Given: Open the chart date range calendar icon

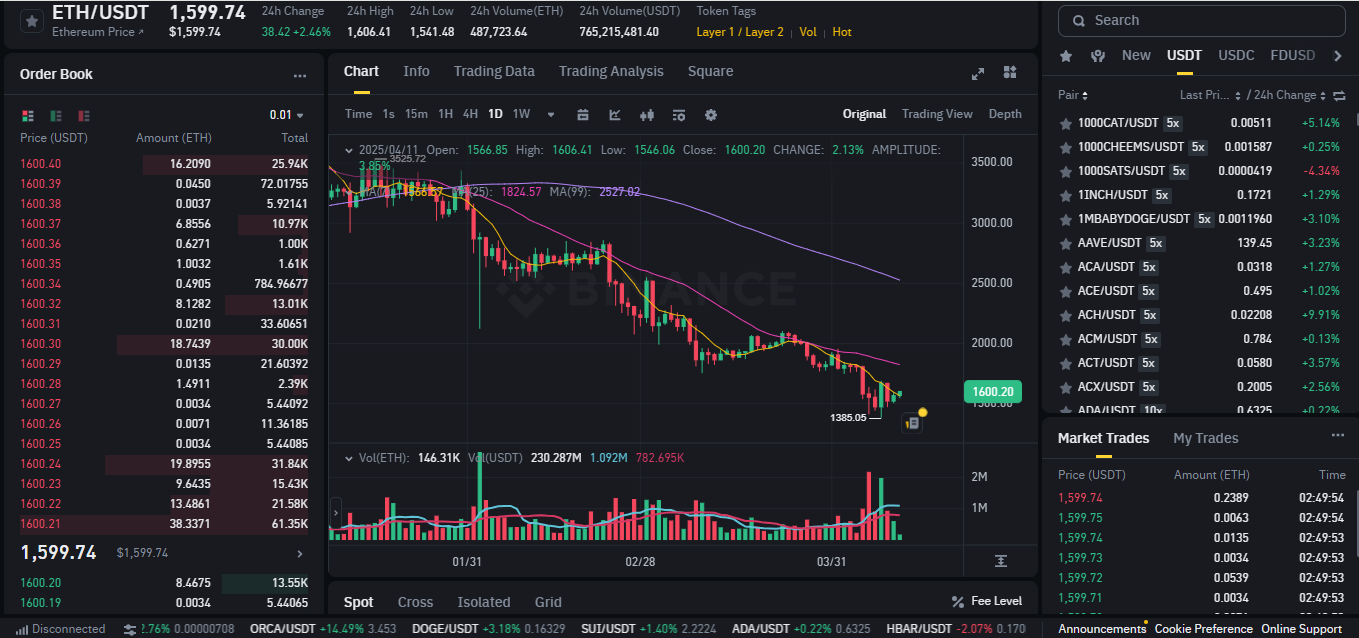Looking at the screenshot, I should pyautogui.click(x=583, y=114).
